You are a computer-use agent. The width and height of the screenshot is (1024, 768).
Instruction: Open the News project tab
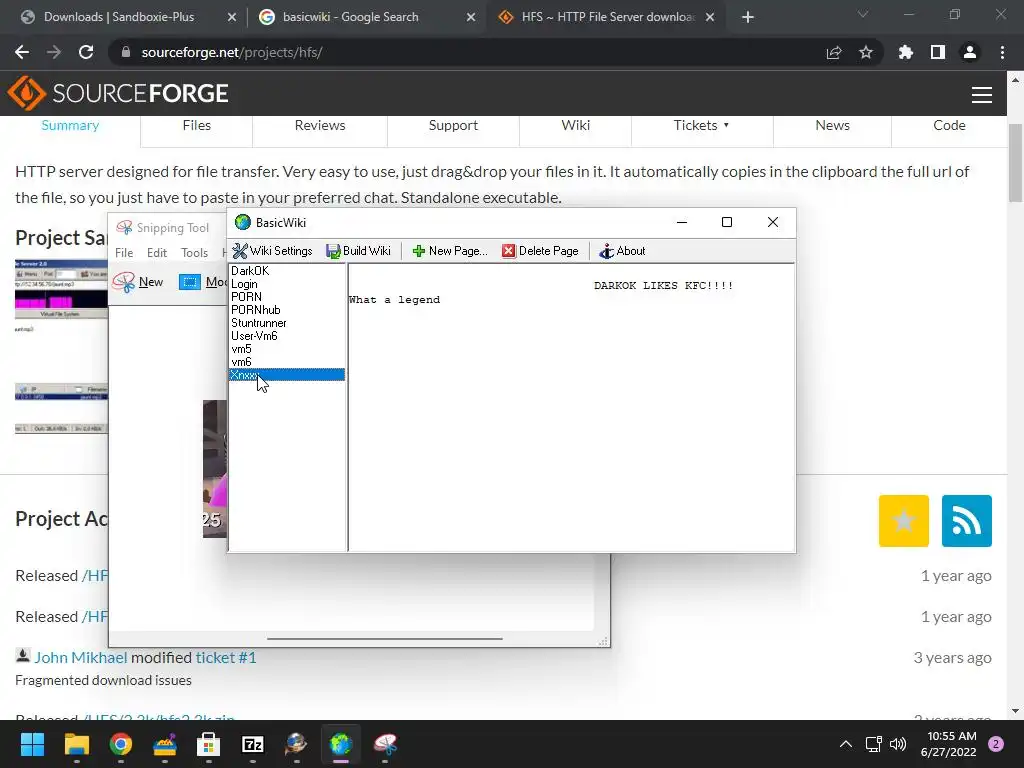[832, 125]
